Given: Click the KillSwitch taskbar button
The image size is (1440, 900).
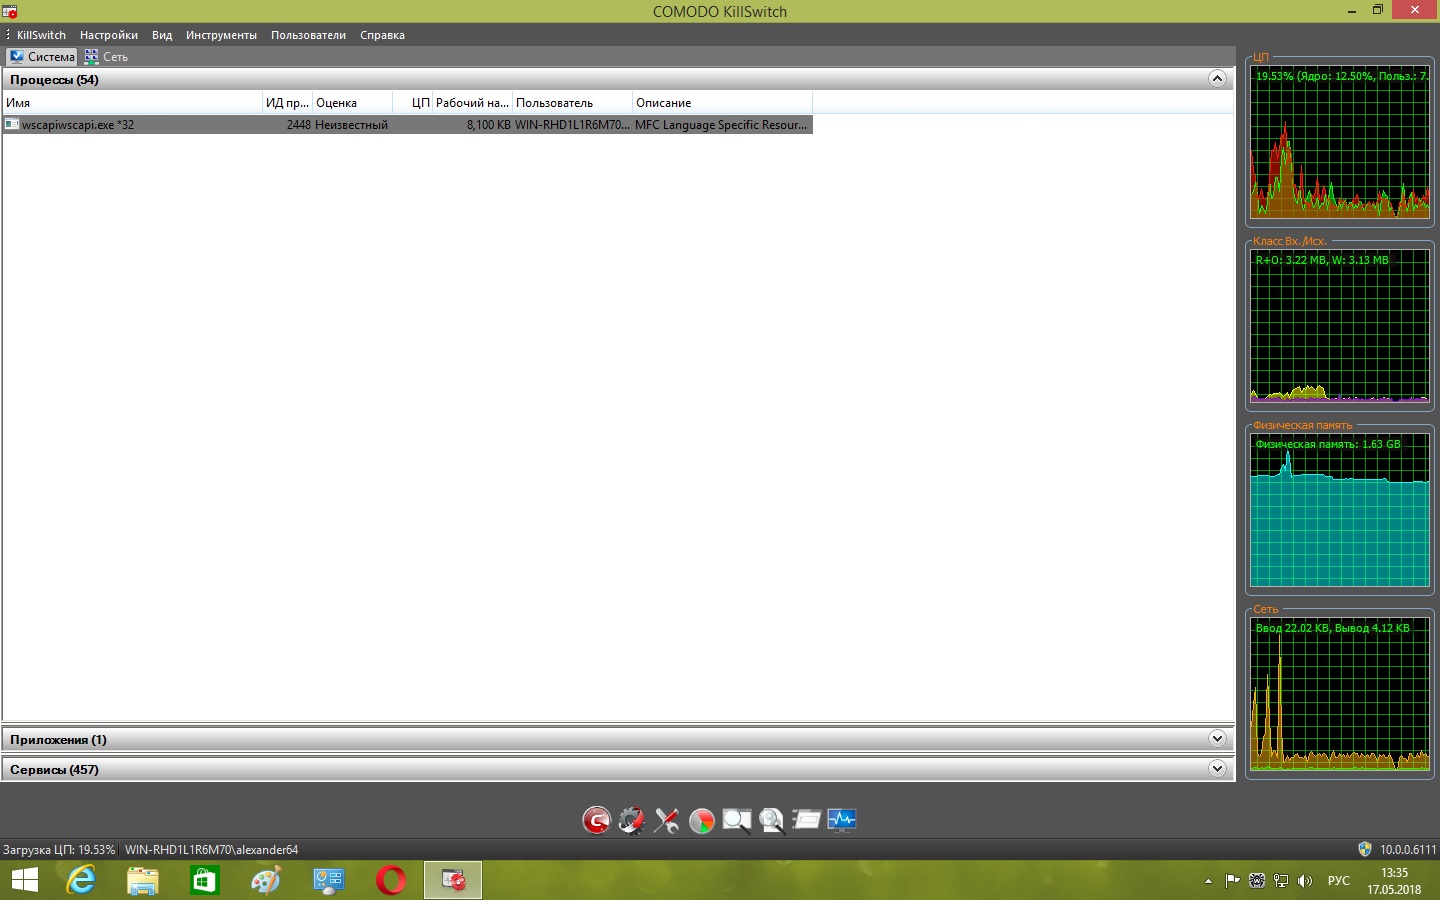Looking at the screenshot, I should click(x=453, y=880).
